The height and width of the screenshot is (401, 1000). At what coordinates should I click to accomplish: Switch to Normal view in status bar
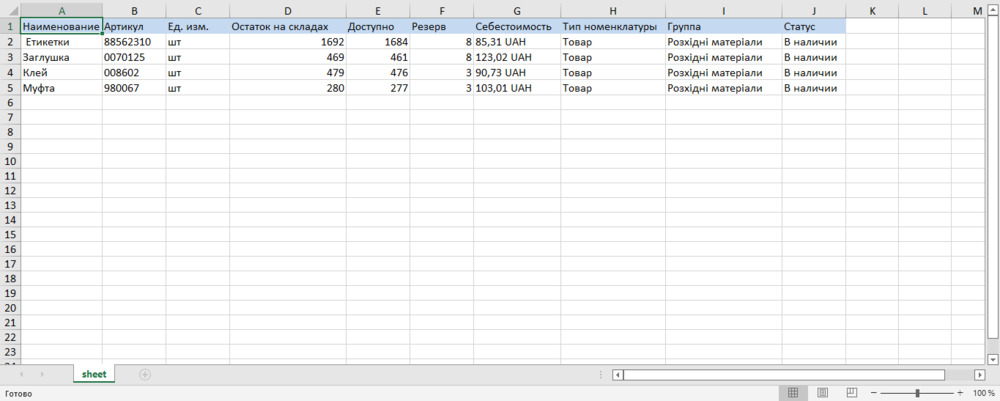(791, 393)
